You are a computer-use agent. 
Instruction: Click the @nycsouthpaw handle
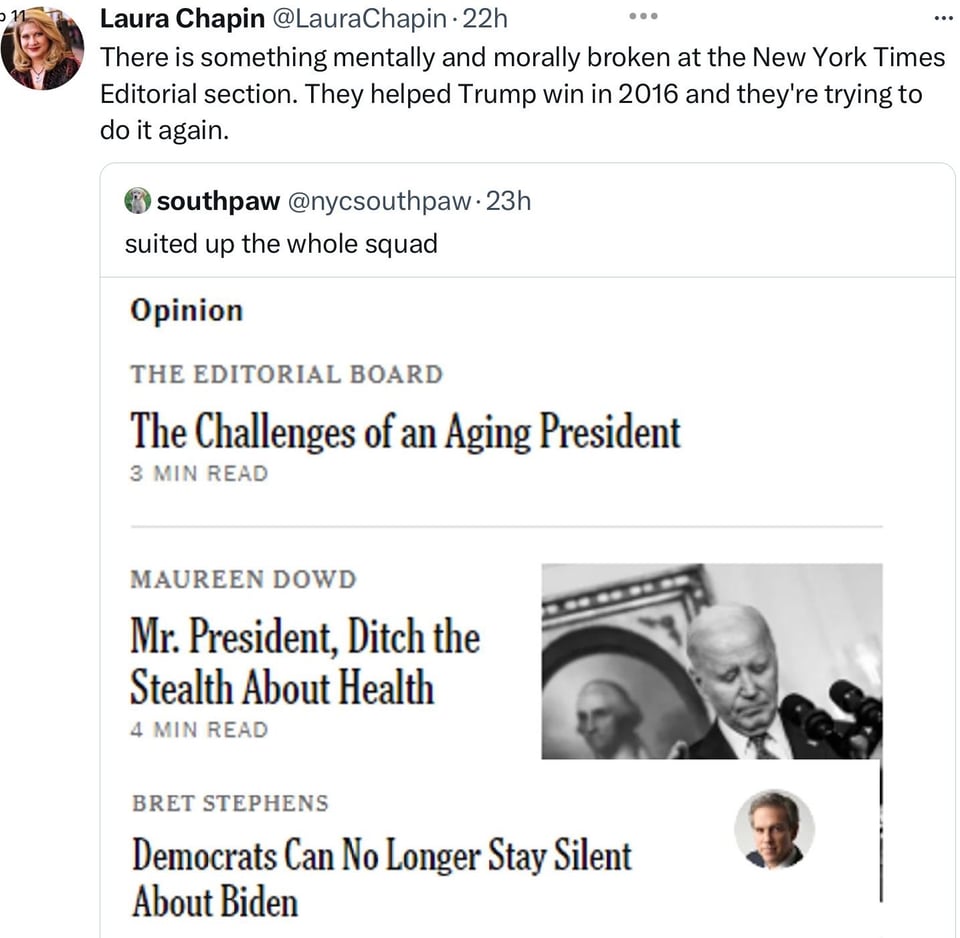click(x=378, y=201)
